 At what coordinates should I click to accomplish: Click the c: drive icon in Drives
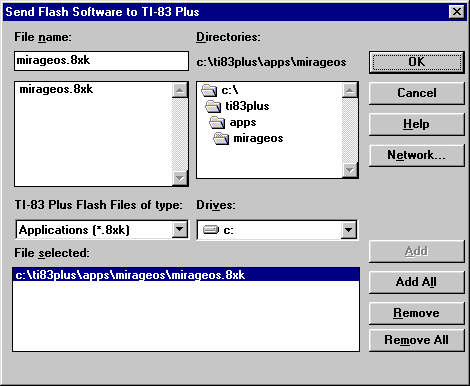click(x=211, y=230)
